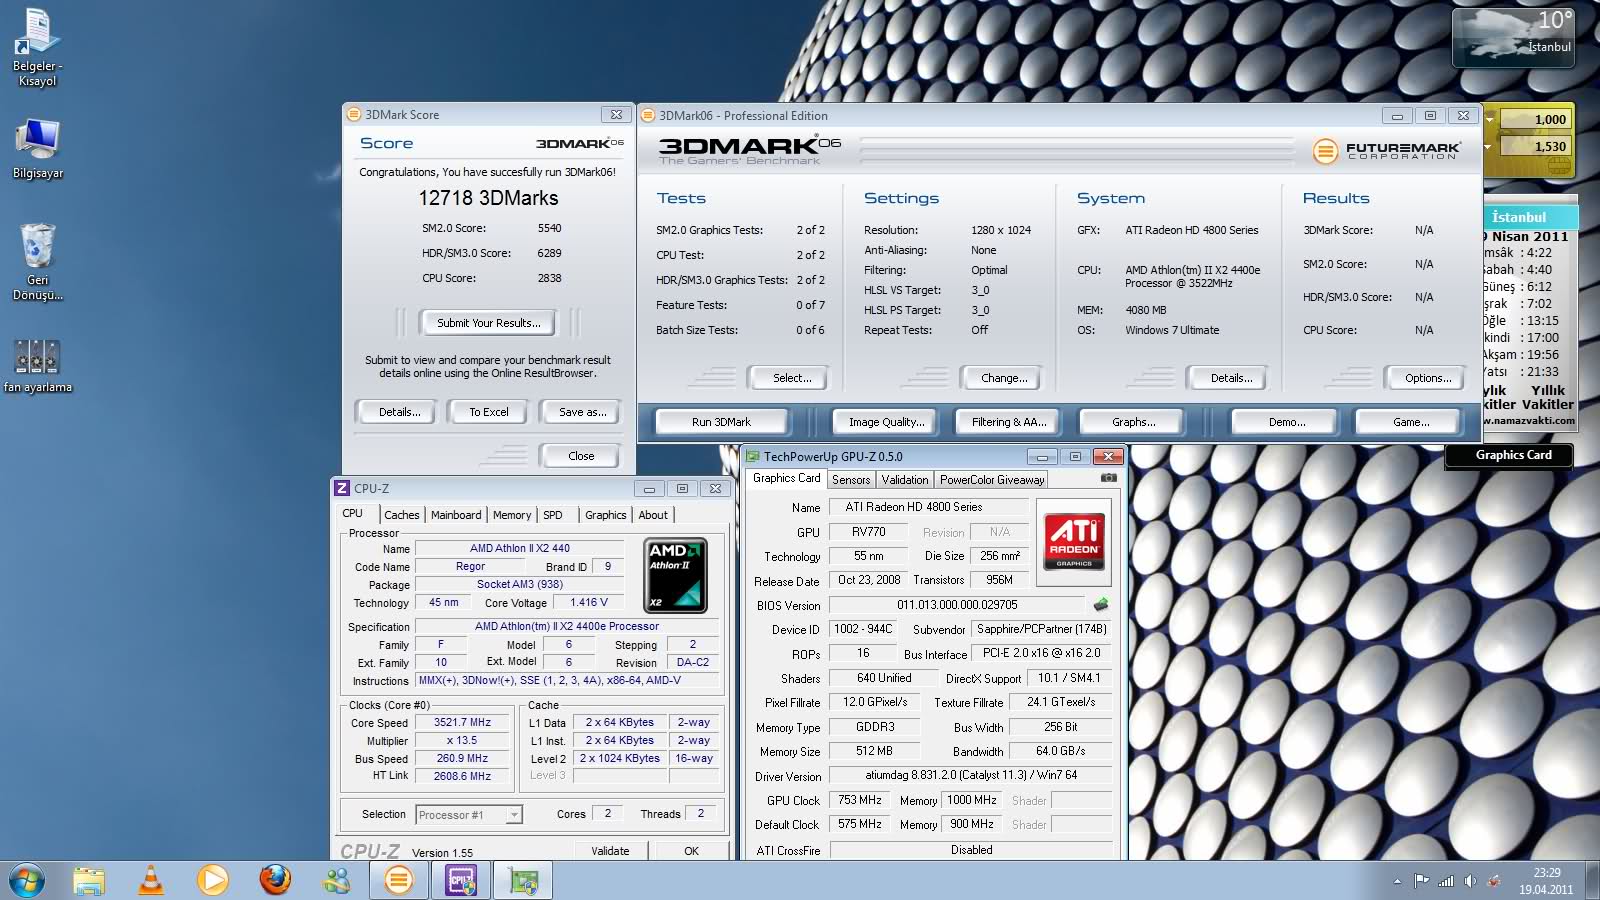Open the Action Center flag tray icon
This screenshot has height=900, width=1600.
click(x=1421, y=881)
